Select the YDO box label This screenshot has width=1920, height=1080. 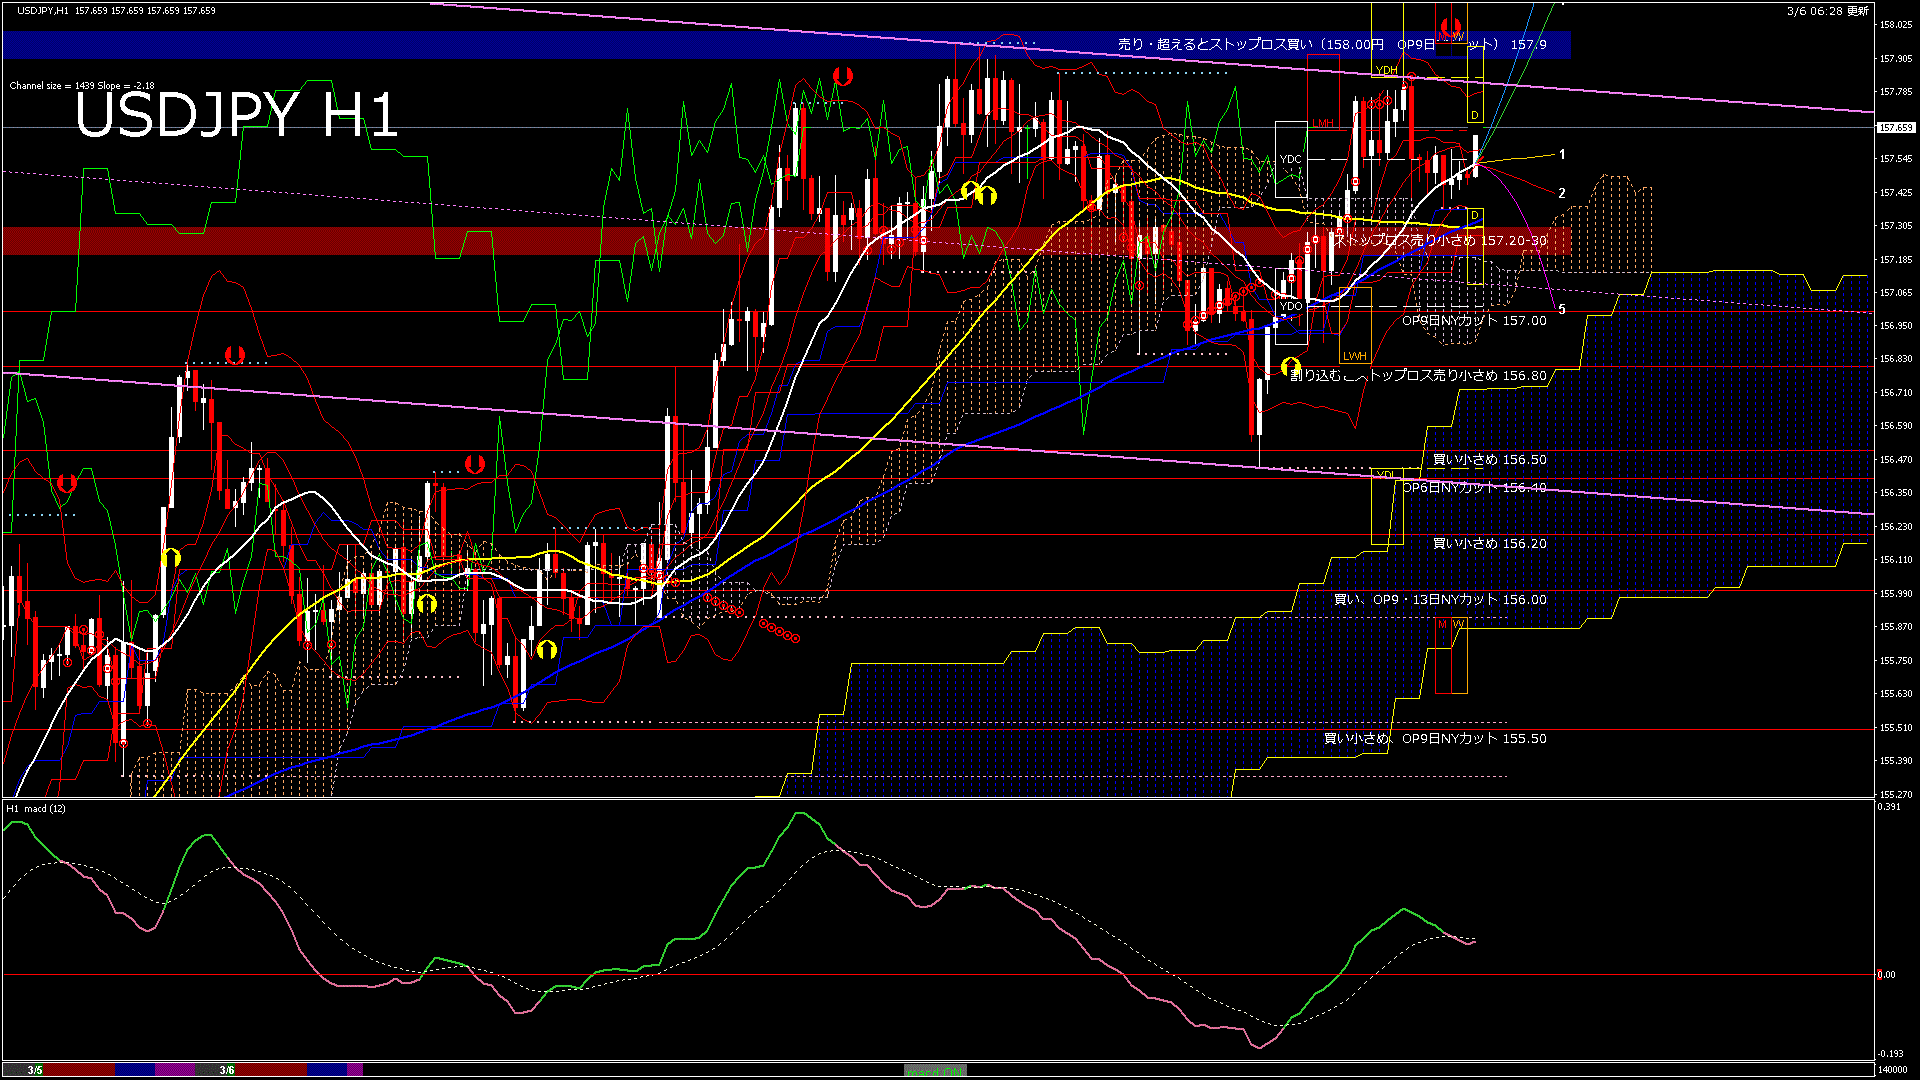tap(1290, 306)
